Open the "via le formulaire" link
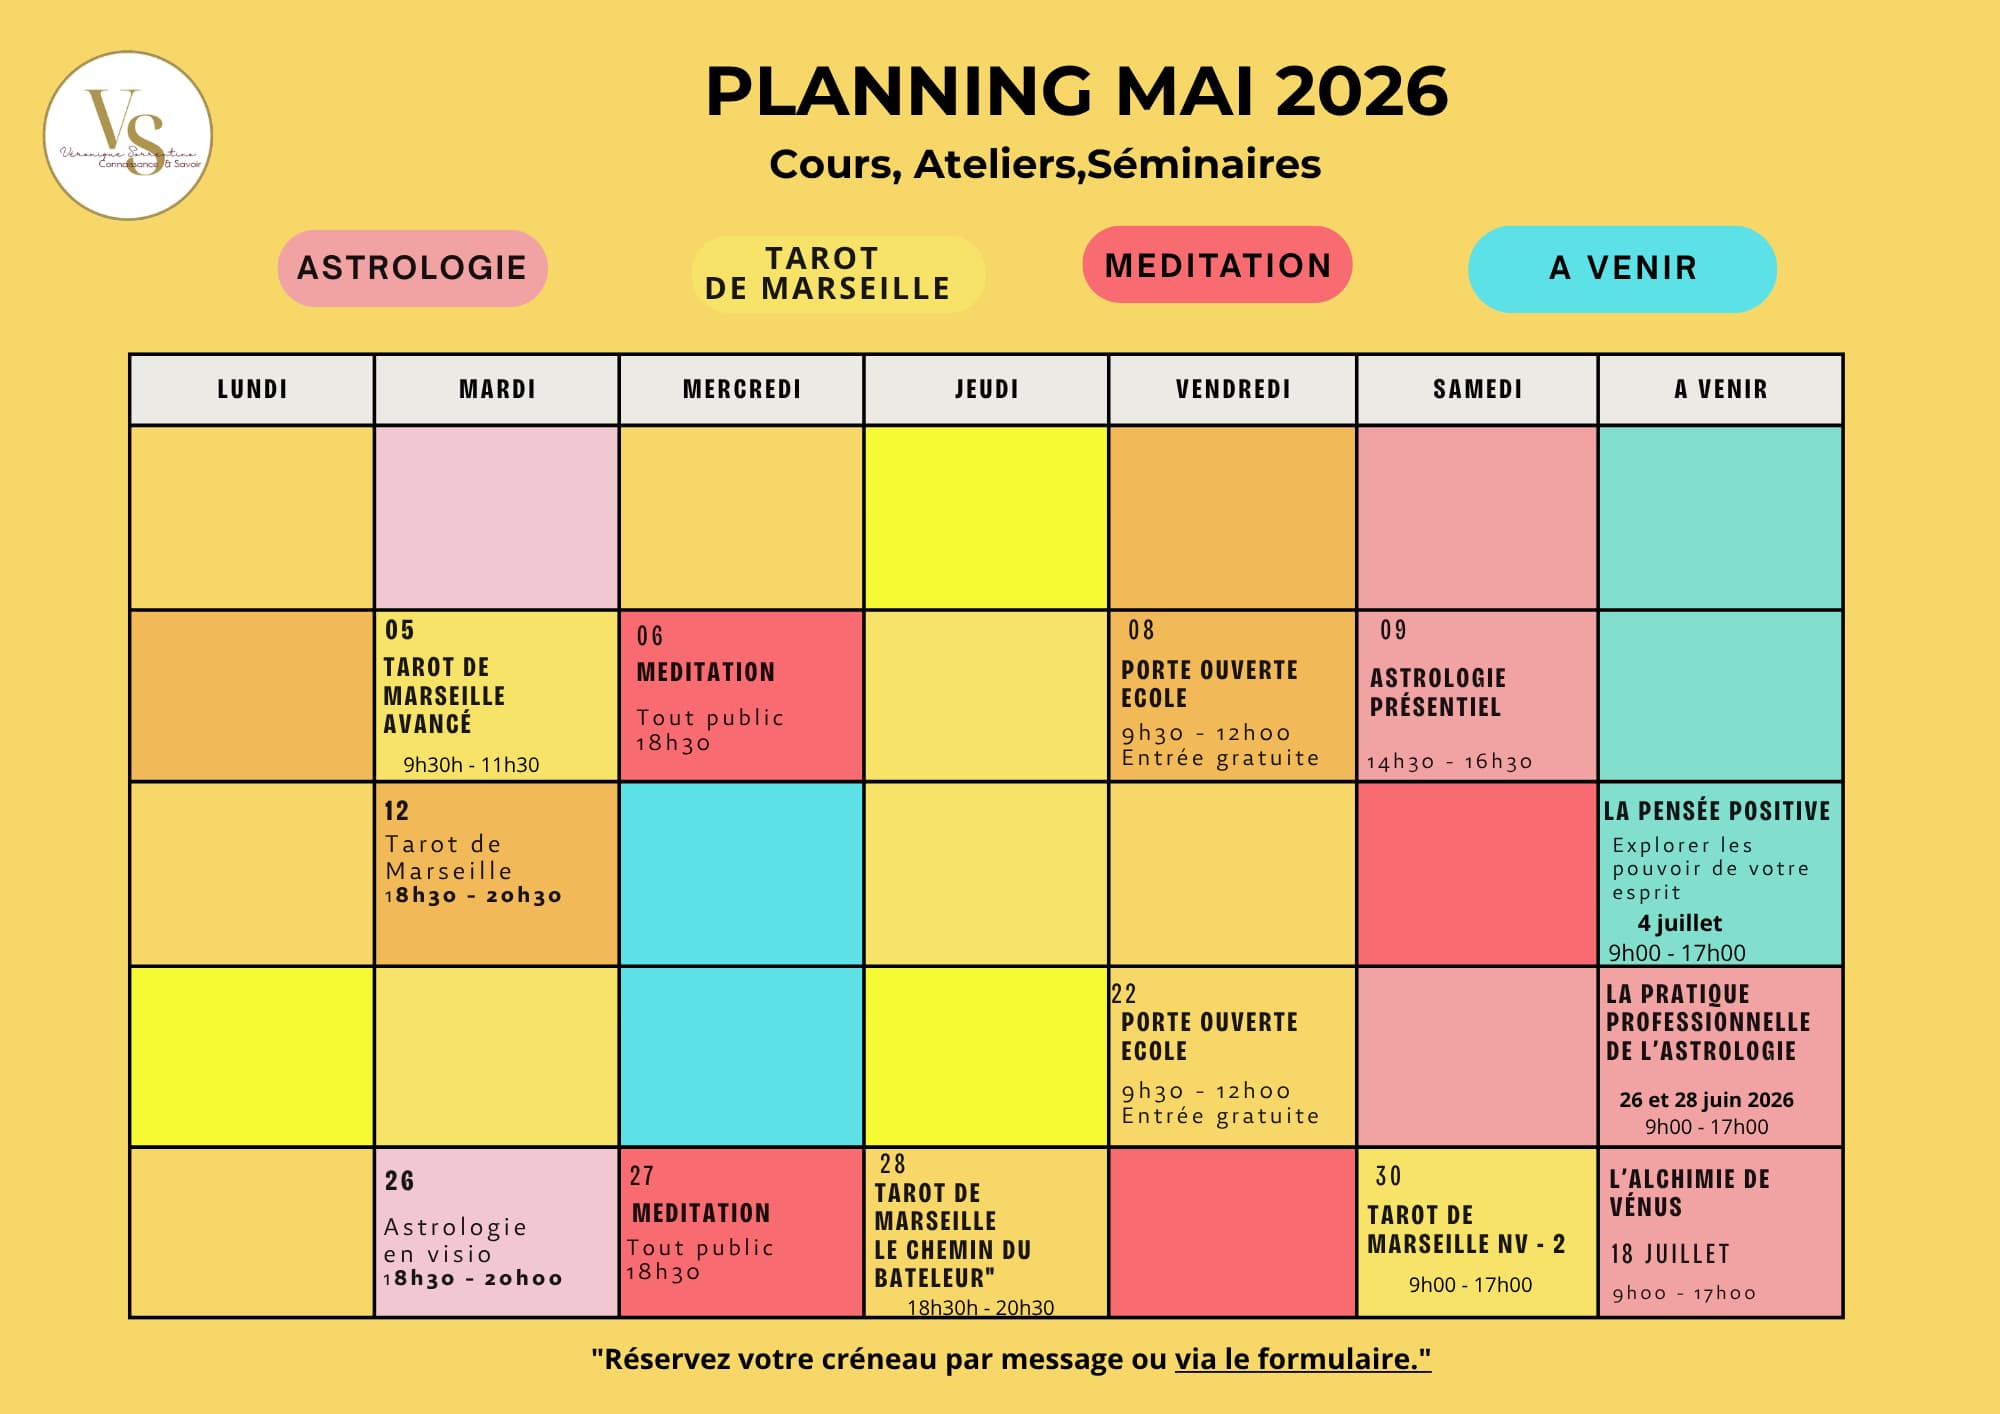This screenshot has height=1414, width=2000. (x=1302, y=1359)
